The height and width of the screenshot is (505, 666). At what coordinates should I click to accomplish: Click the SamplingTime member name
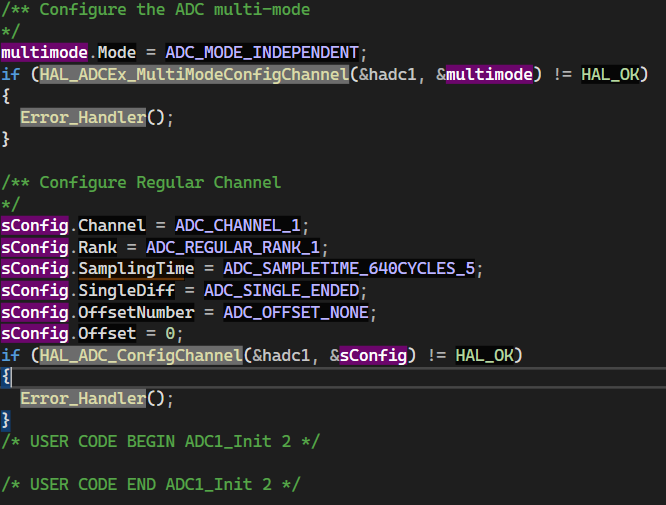(x=136, y=269)
